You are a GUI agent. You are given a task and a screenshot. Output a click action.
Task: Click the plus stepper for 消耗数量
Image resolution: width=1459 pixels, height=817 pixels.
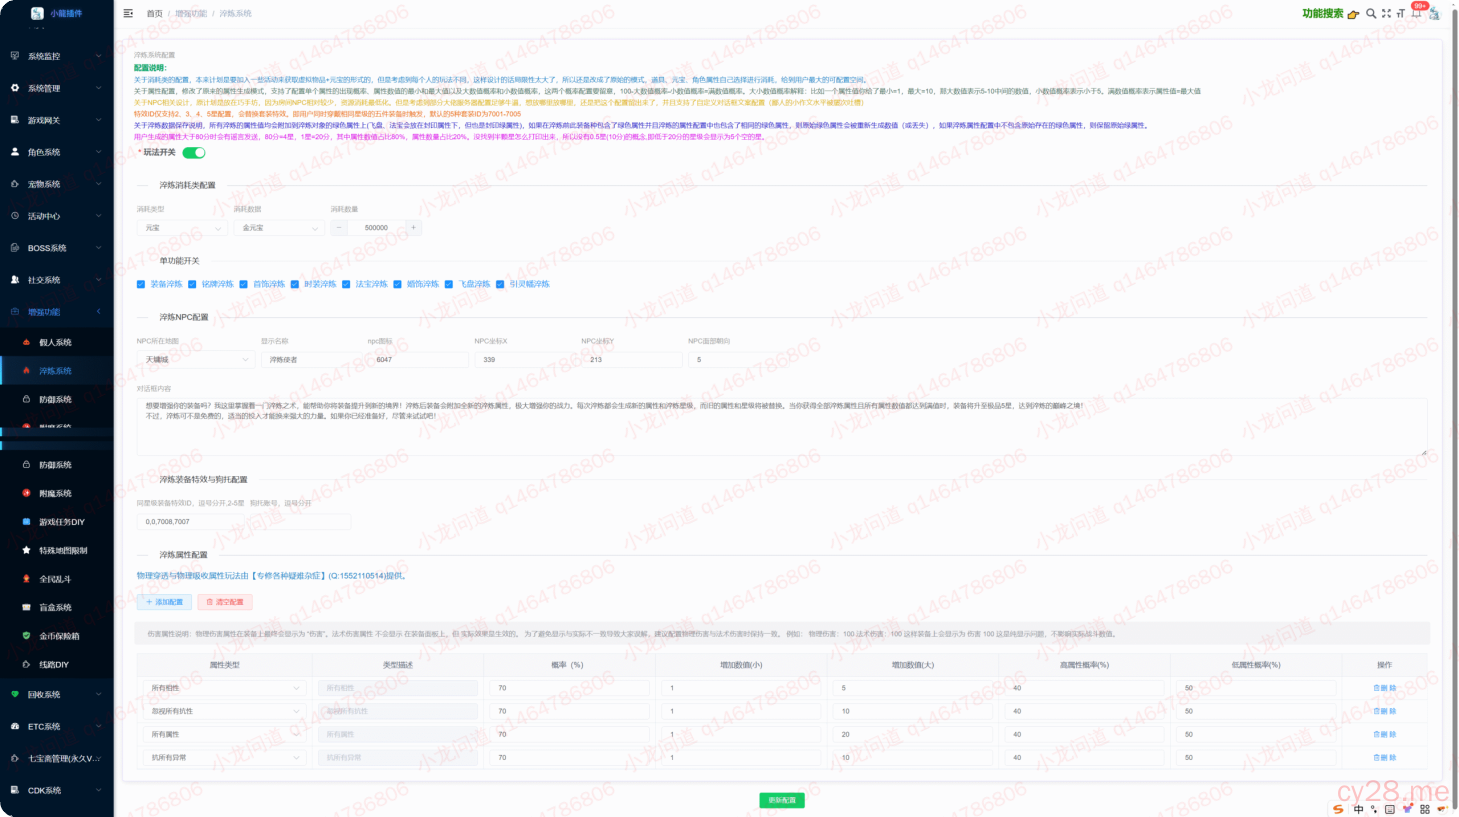413,228
